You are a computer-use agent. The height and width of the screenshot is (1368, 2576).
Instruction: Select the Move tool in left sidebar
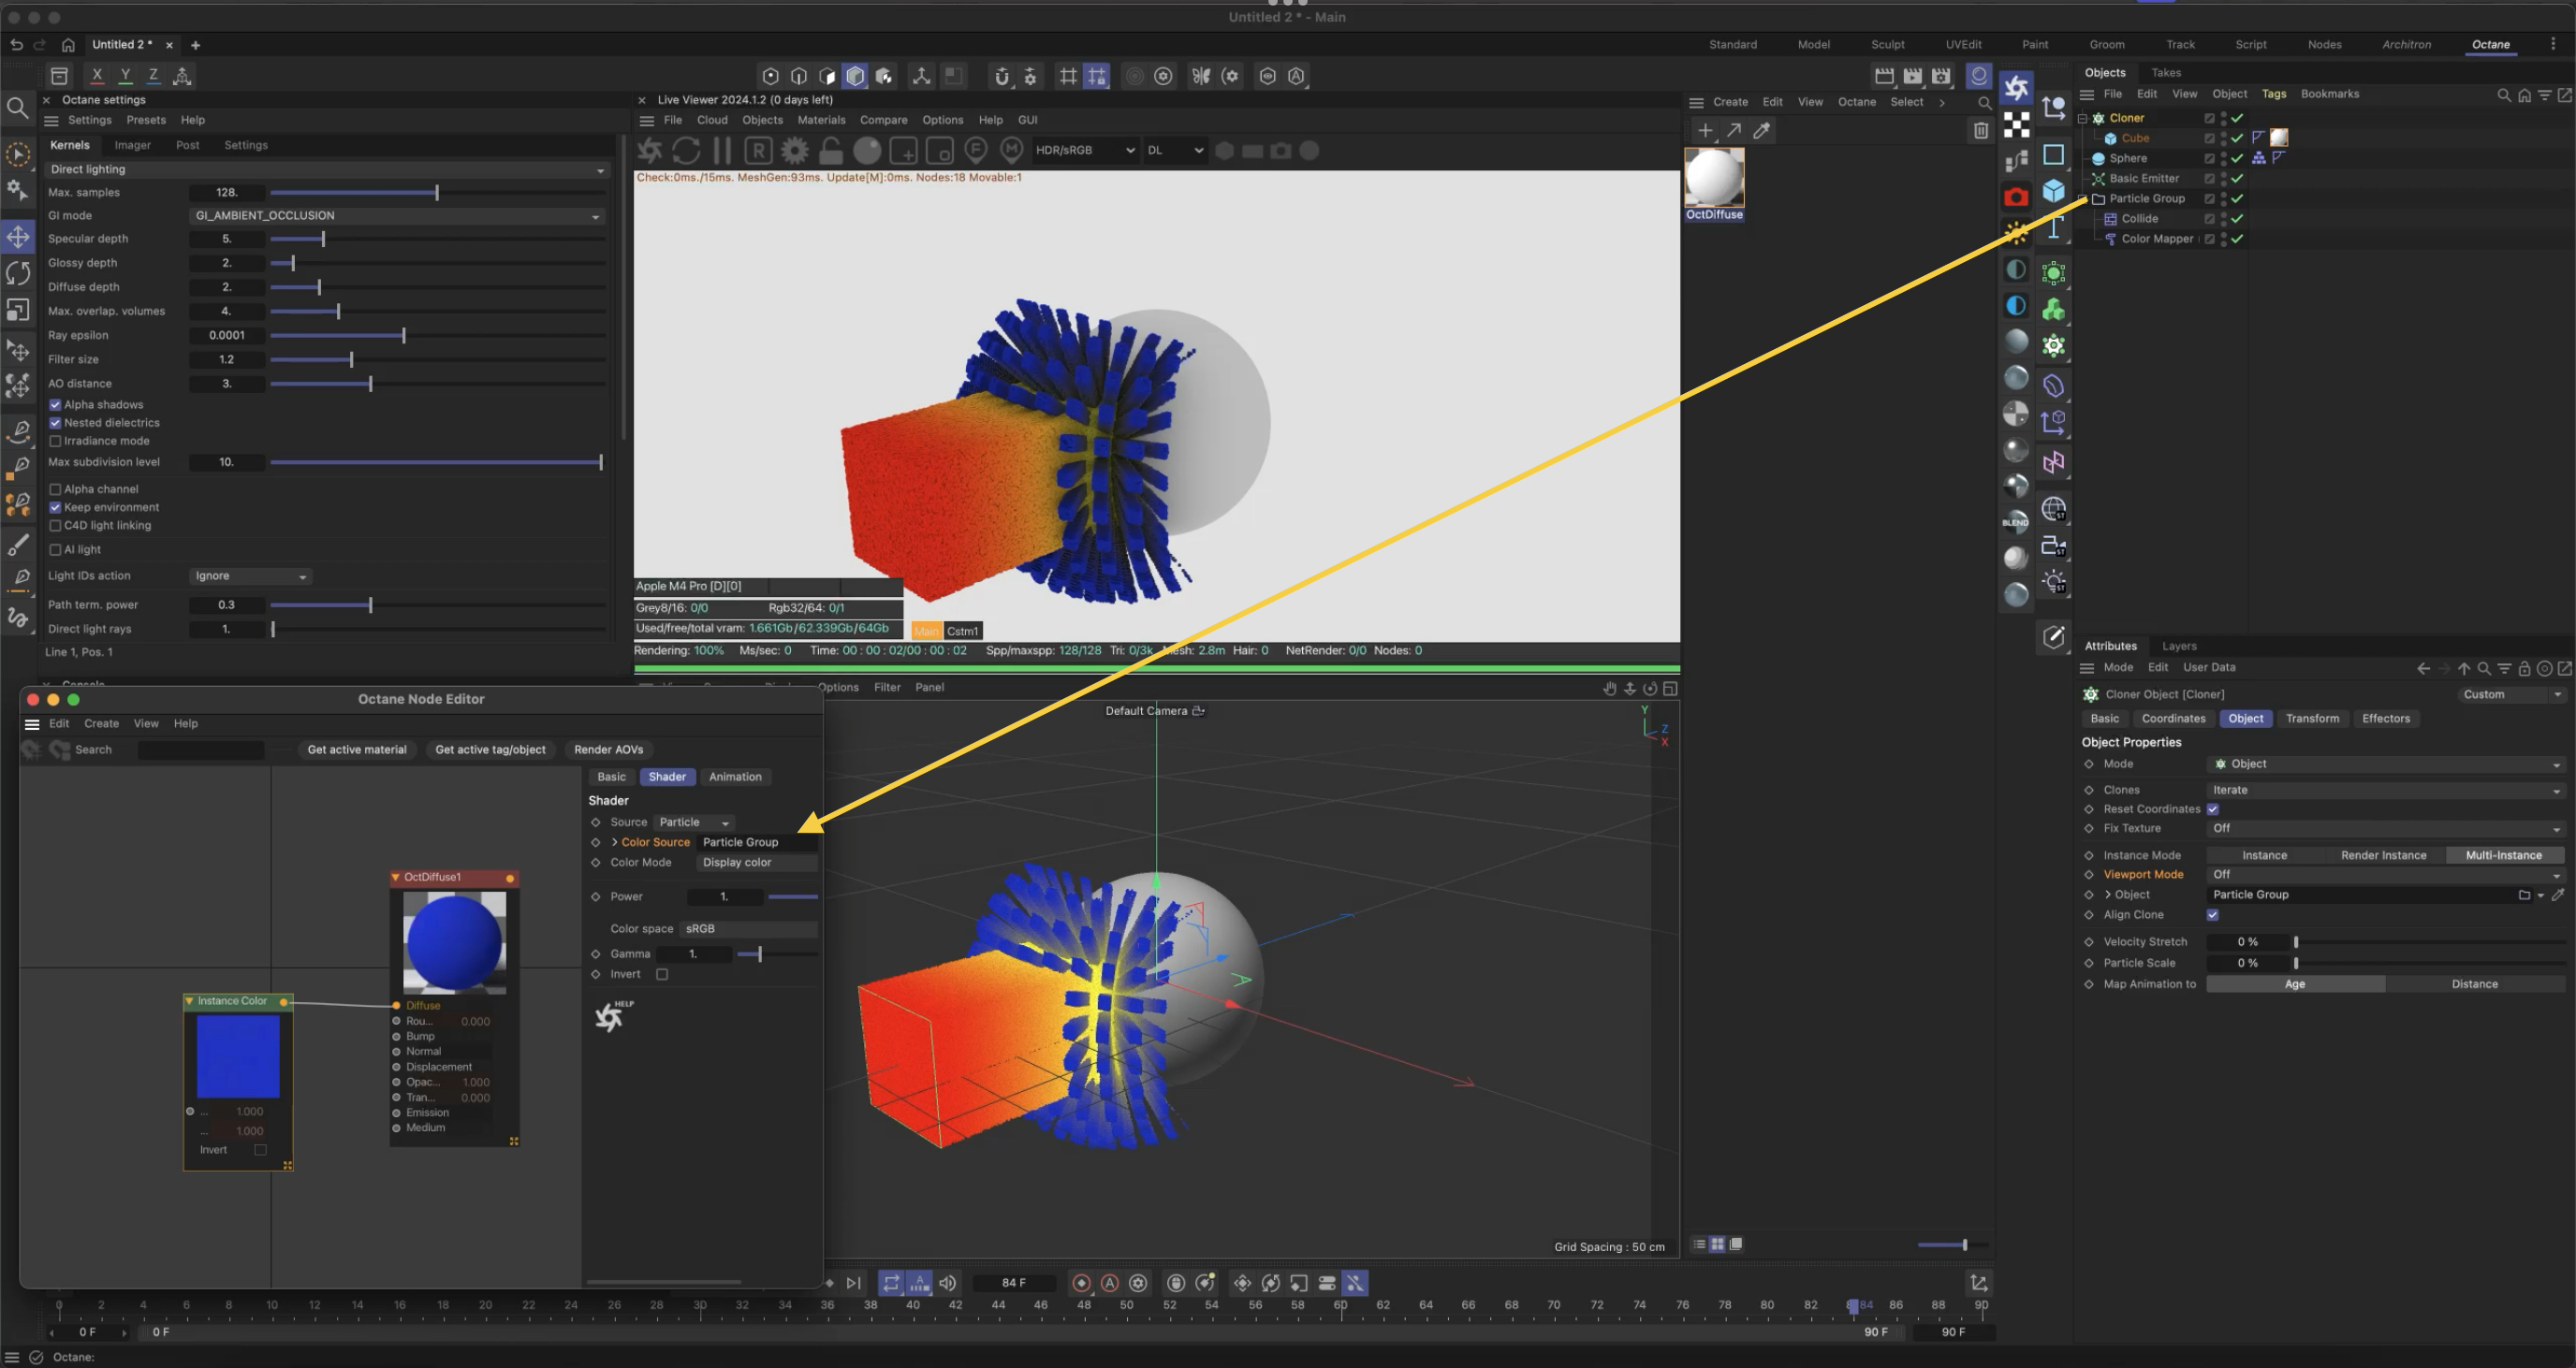18,237
